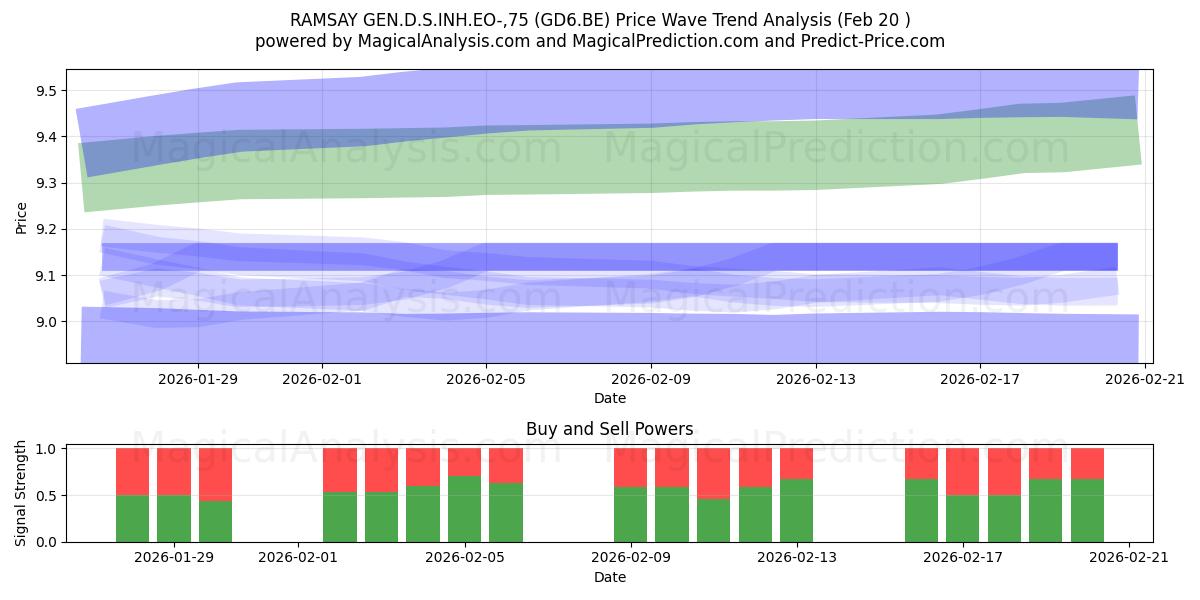Click the chart title mentioning RAMSAY GEN.D.S.INH.EO-,75
Viewport: 1200px width, 600px height.
(x=600, y=19)
